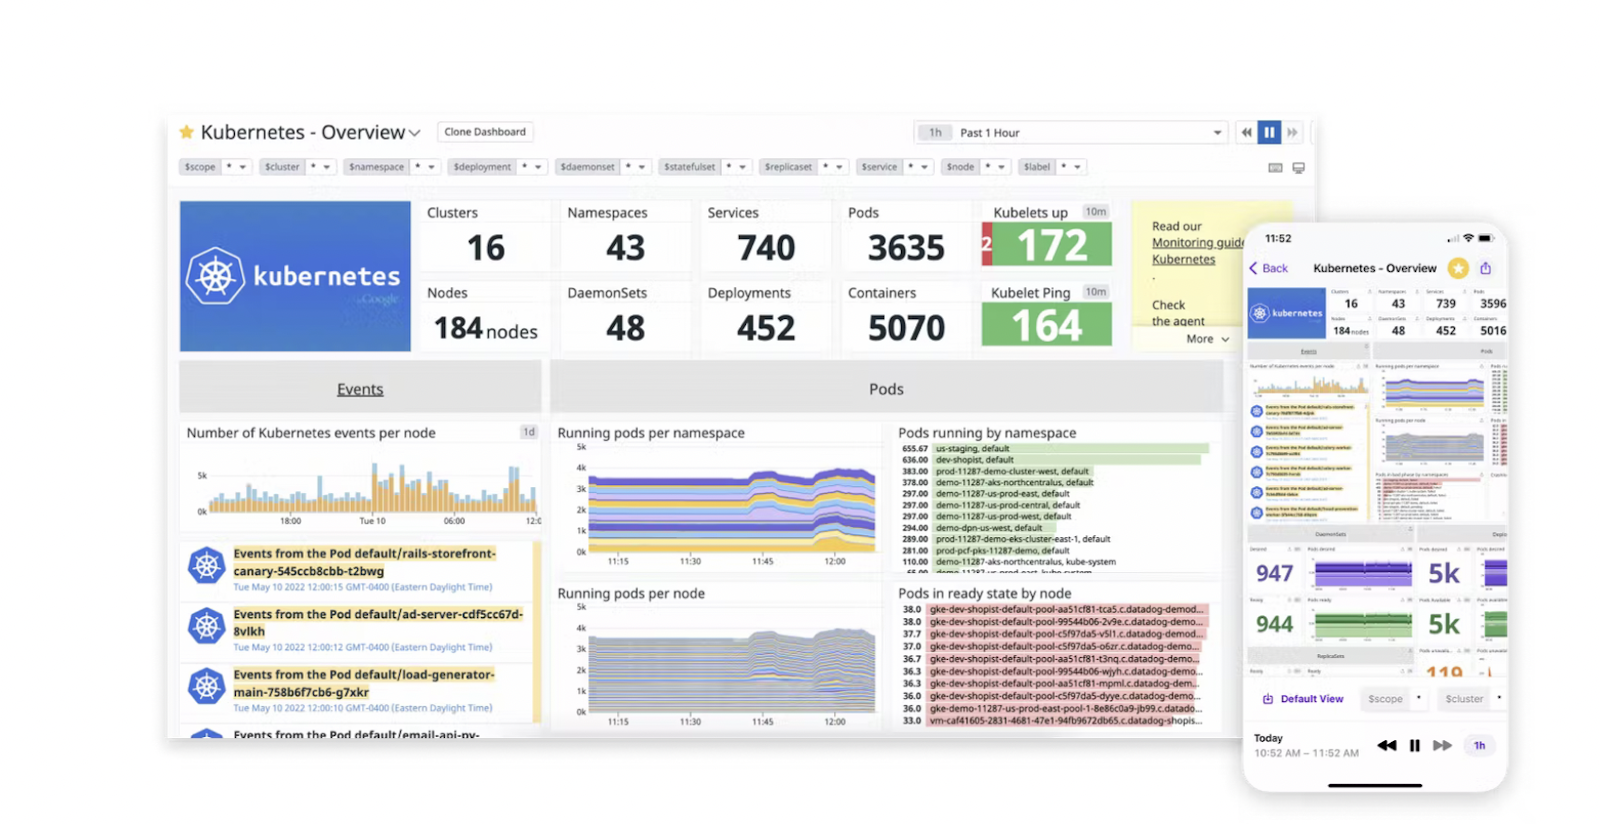This screenshot has height=824, width=1600.
Task: Click the us-staging, default row in the namespace list
Action: tap(1055, 449)
